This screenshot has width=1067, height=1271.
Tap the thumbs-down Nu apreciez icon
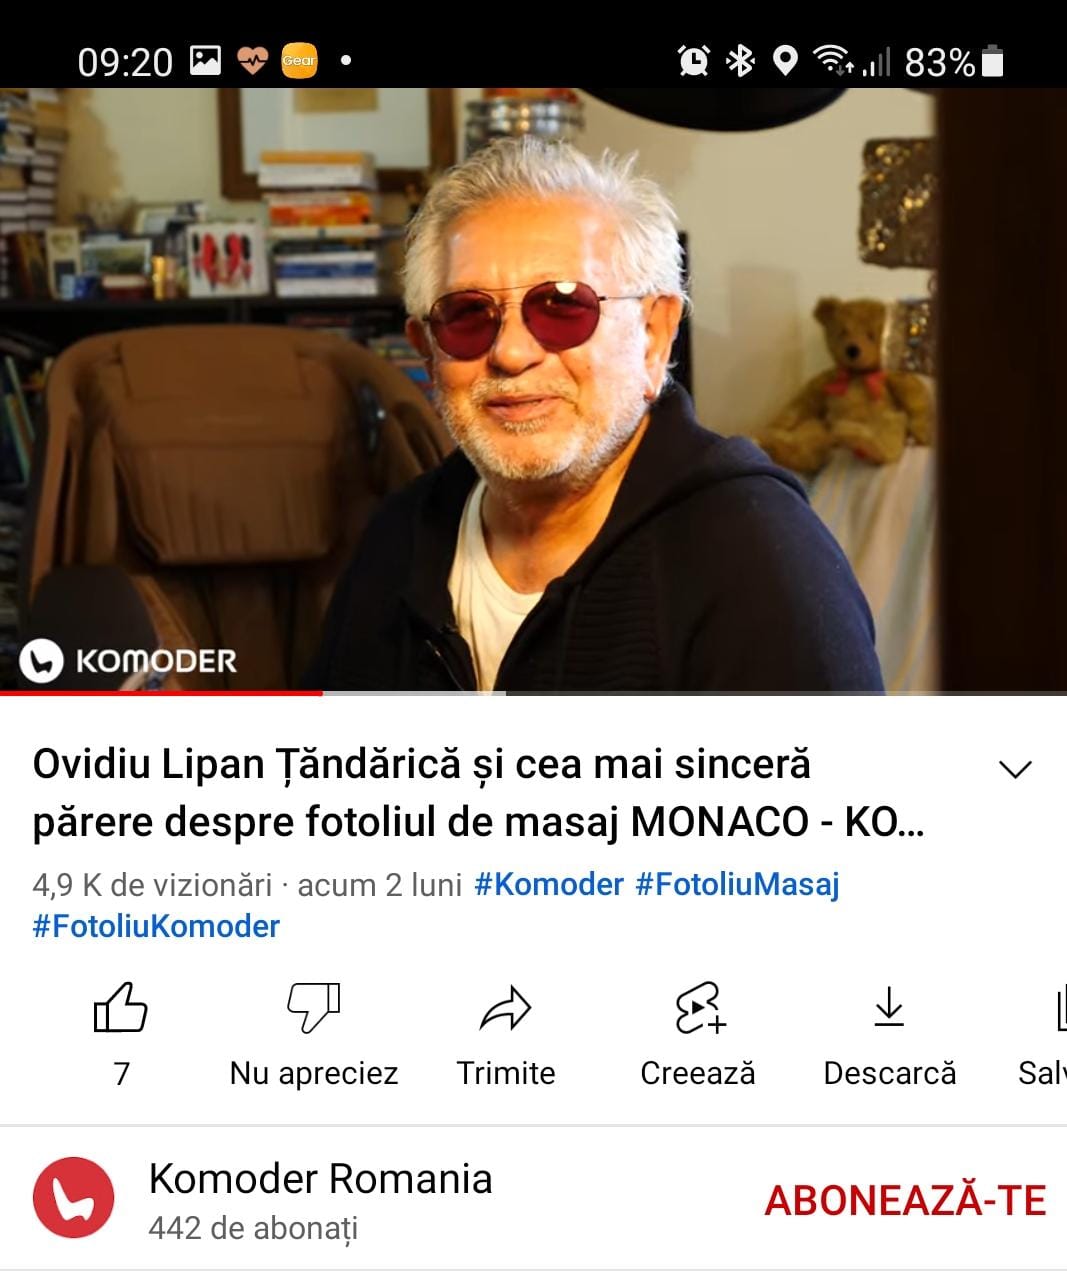(x=313, y=1008)
